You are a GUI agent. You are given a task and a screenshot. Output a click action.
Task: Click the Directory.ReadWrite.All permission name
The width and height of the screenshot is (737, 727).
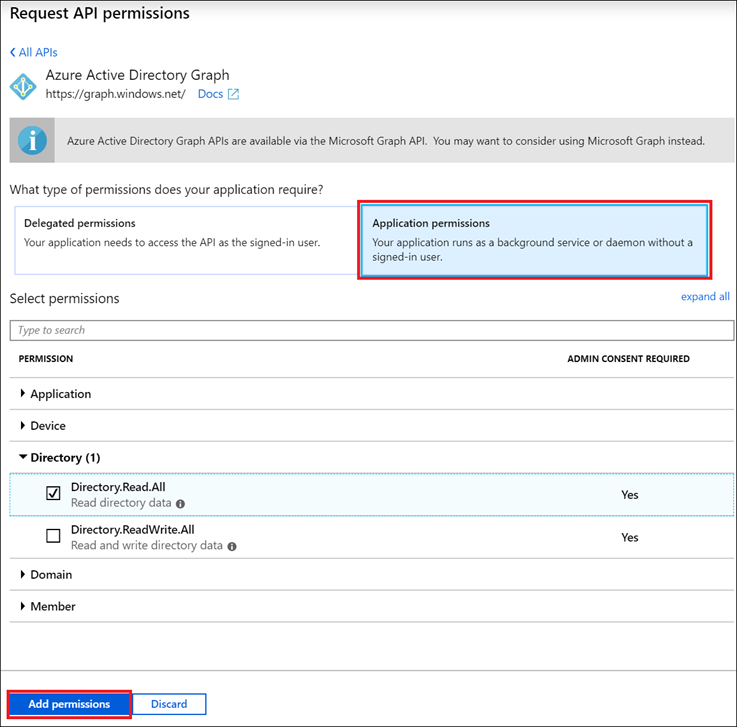tap(133, 530)
